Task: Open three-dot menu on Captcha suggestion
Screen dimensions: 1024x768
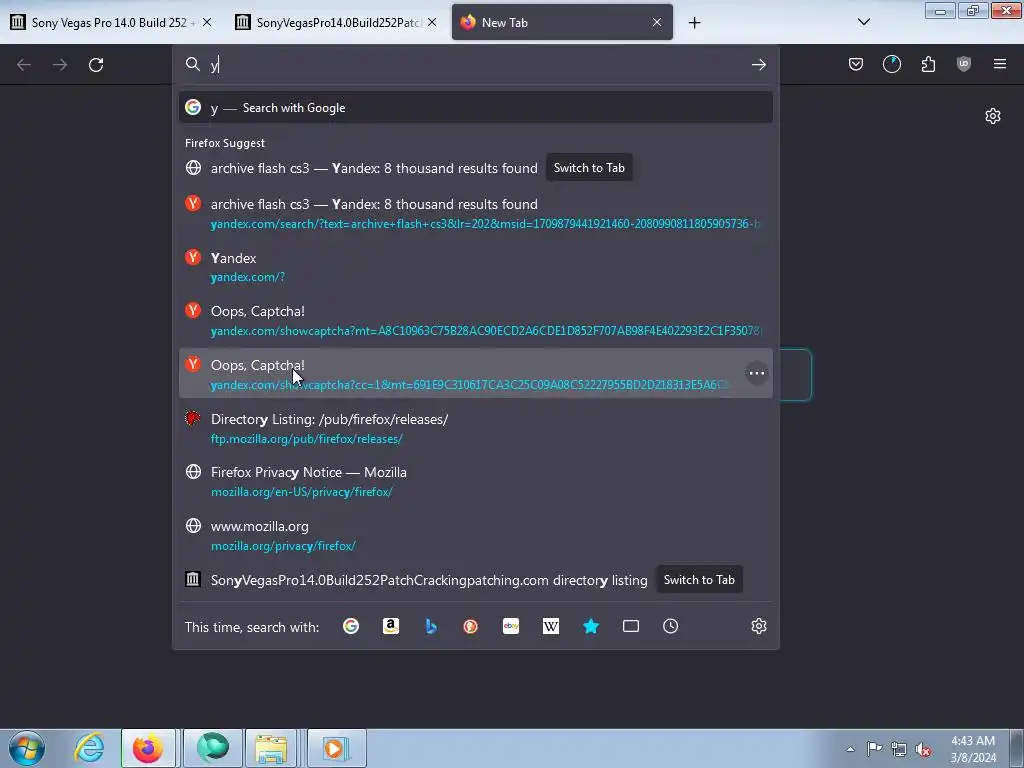Action: 756,374
